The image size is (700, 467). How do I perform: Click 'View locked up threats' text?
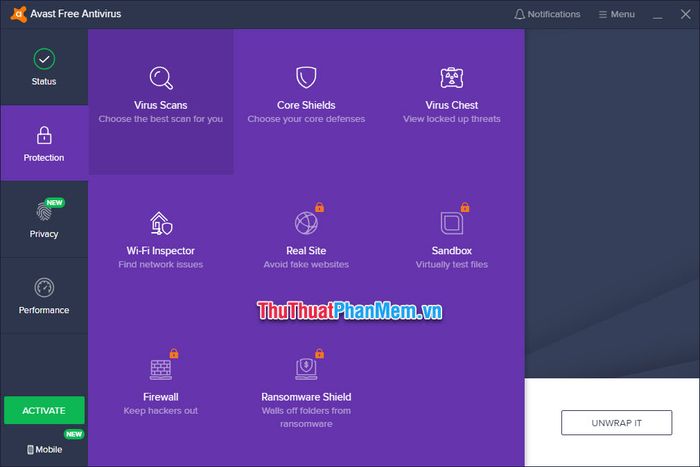452,119
